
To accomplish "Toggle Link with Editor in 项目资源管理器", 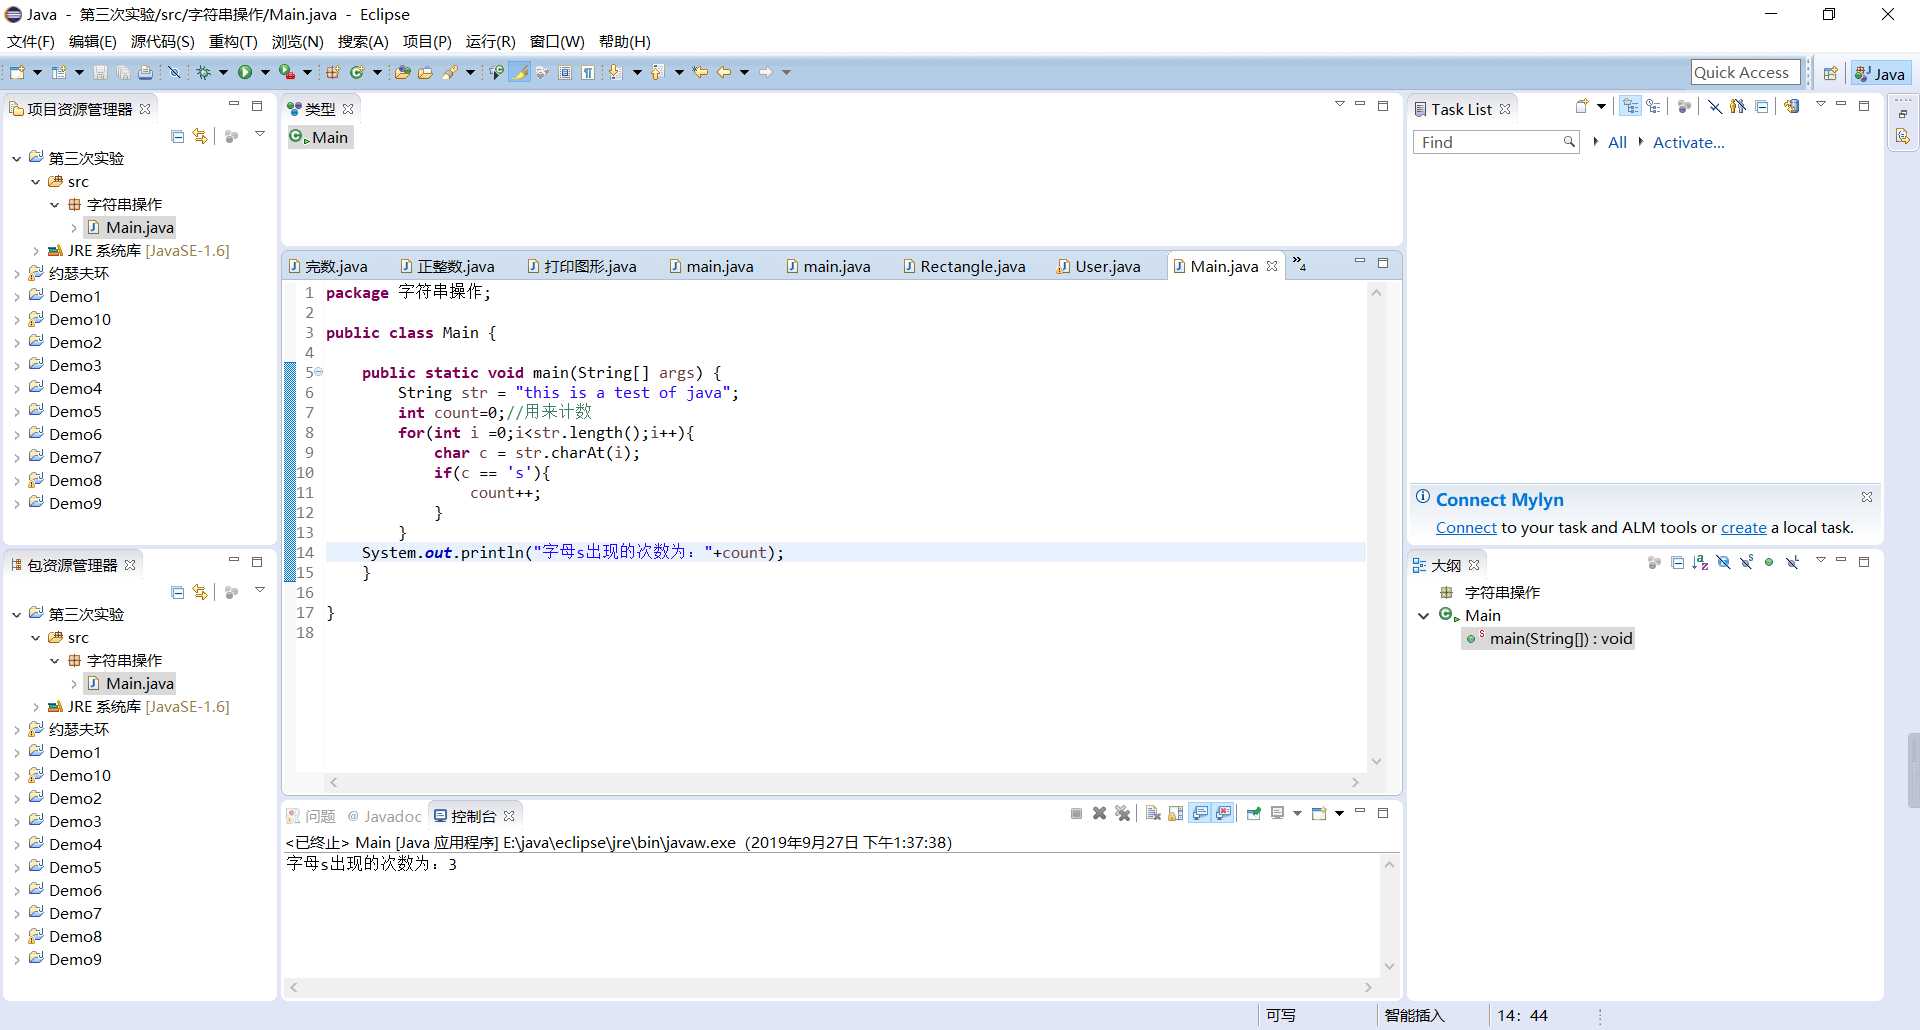I will (x=200, y=136).
